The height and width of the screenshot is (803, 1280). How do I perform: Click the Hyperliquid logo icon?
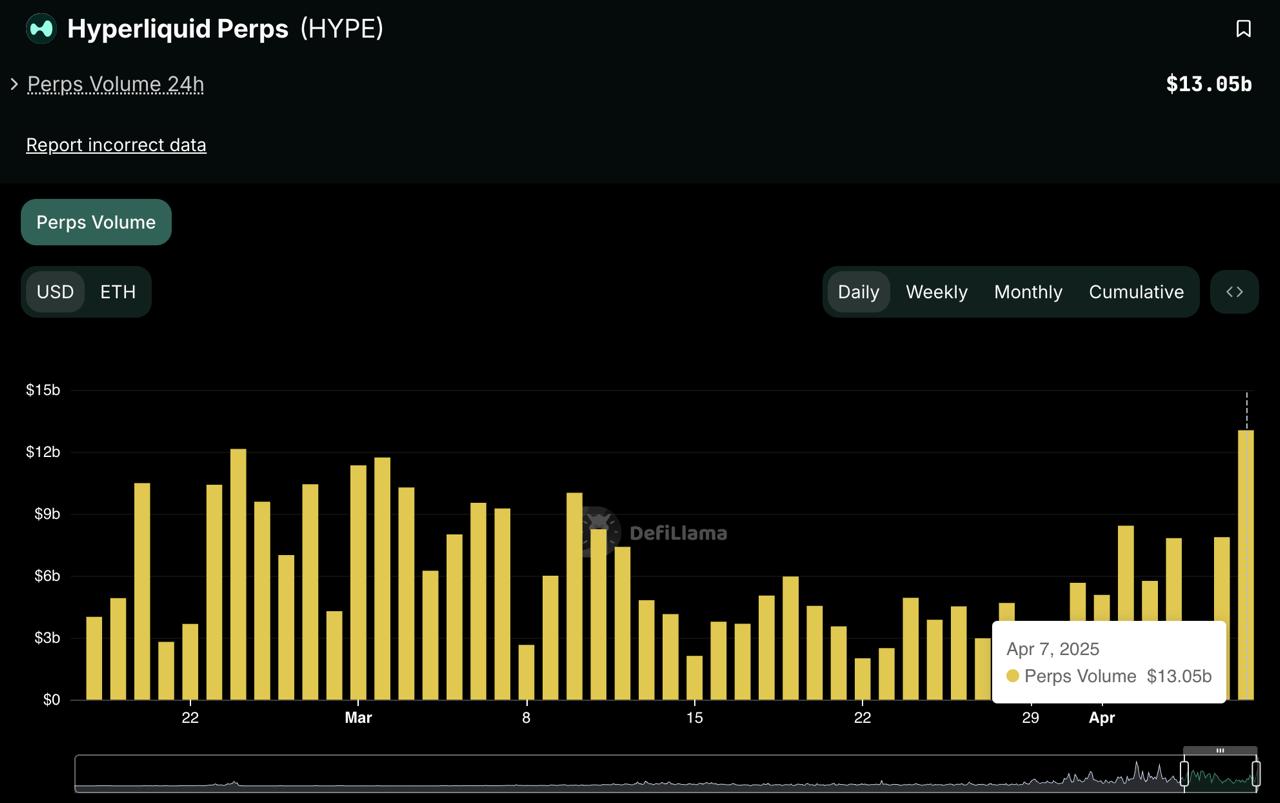[41, 29]
